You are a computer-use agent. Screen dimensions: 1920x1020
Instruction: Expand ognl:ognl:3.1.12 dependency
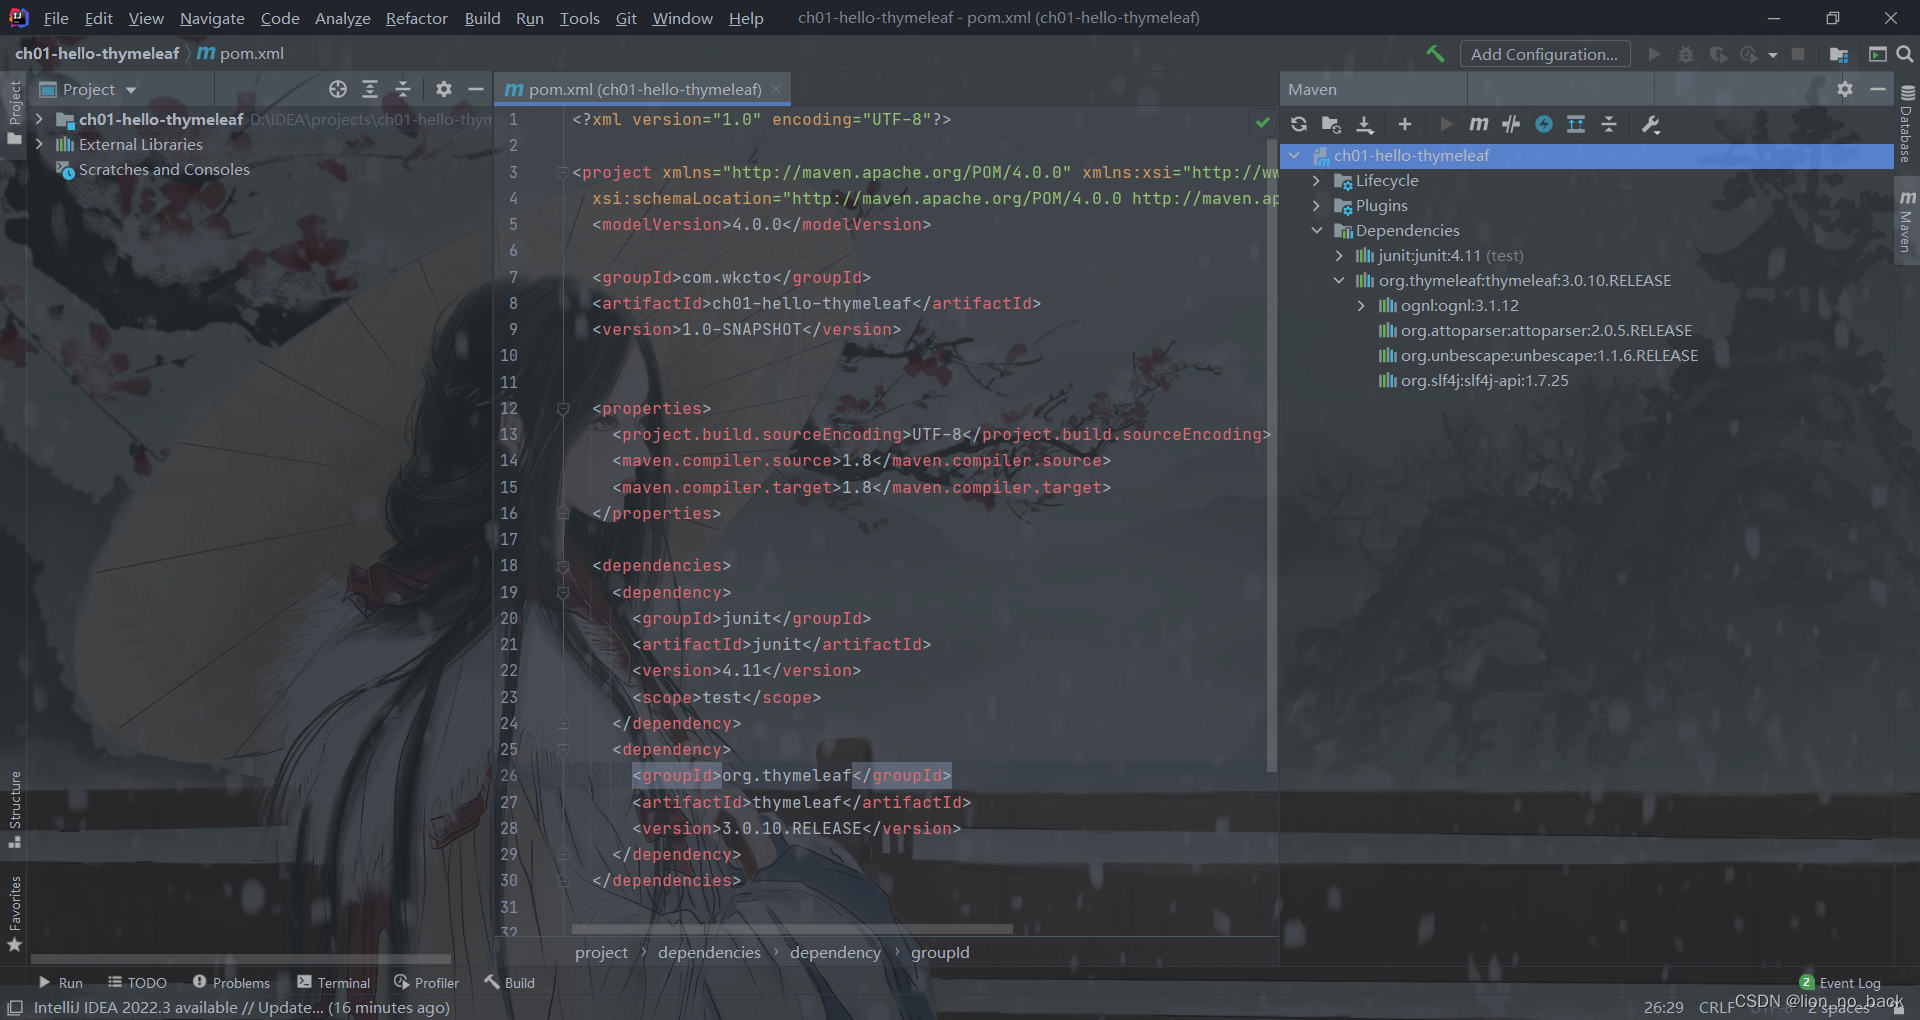click(1361, 305)
